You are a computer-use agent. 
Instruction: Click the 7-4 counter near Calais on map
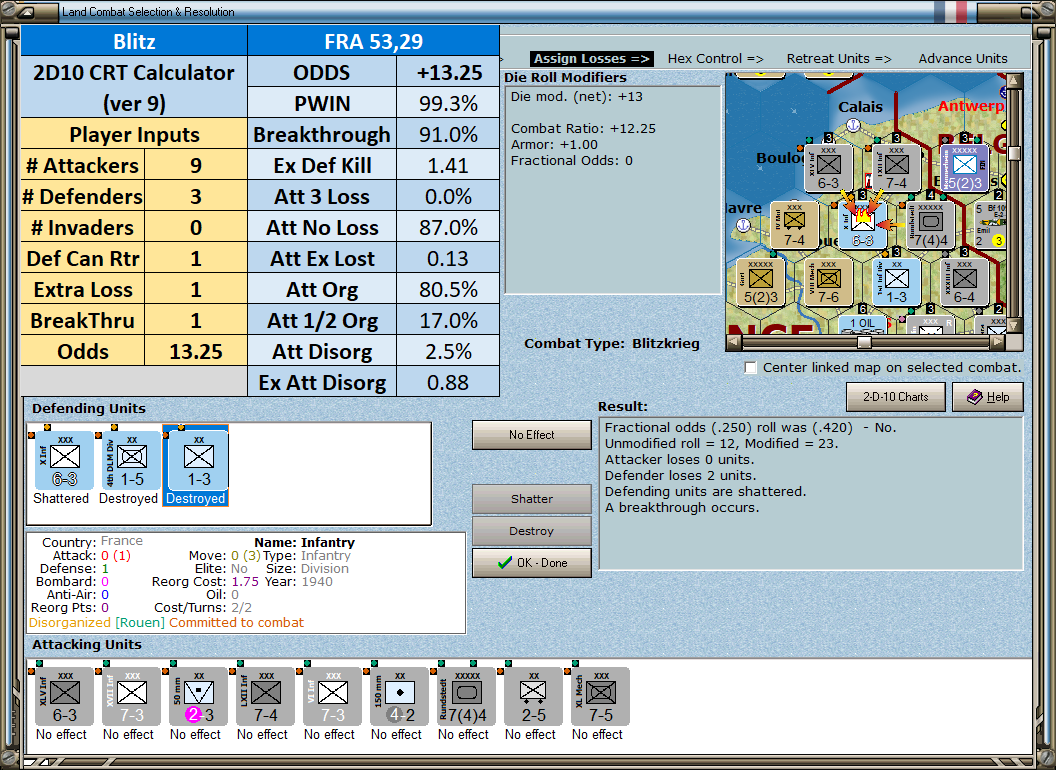896,168
